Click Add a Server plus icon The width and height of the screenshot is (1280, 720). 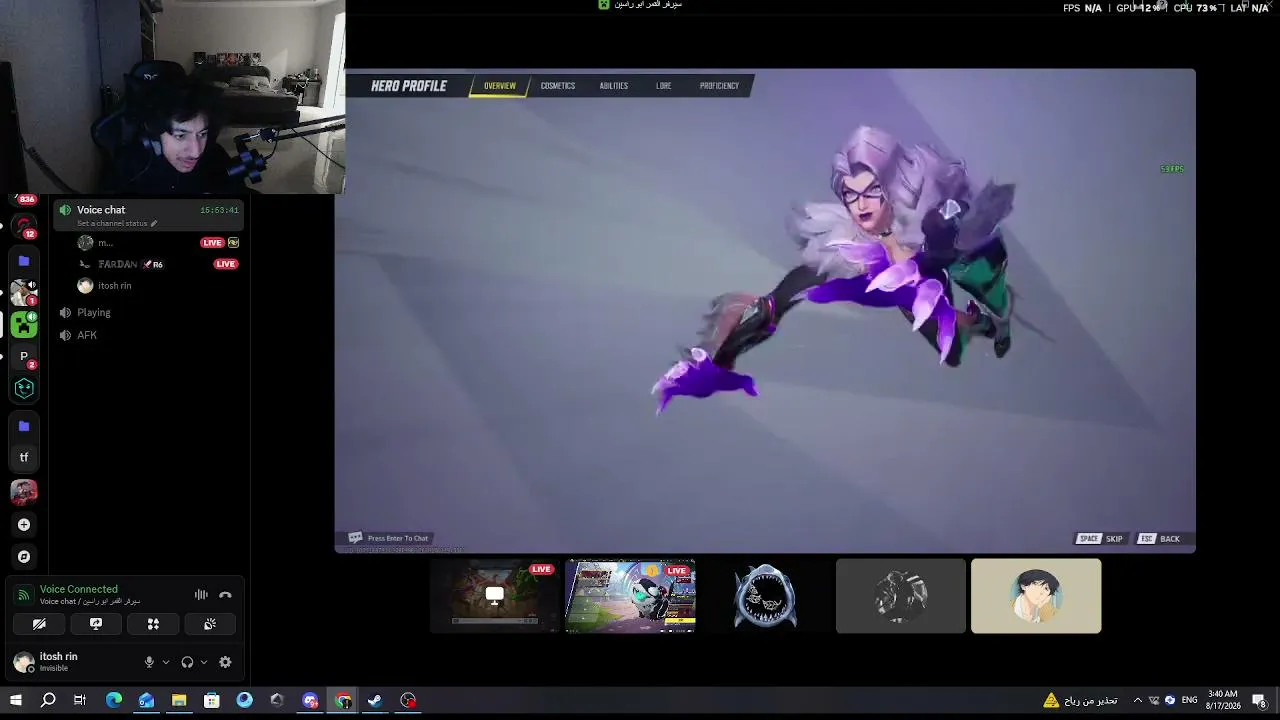pyautogui.click(x=24, y=525)
